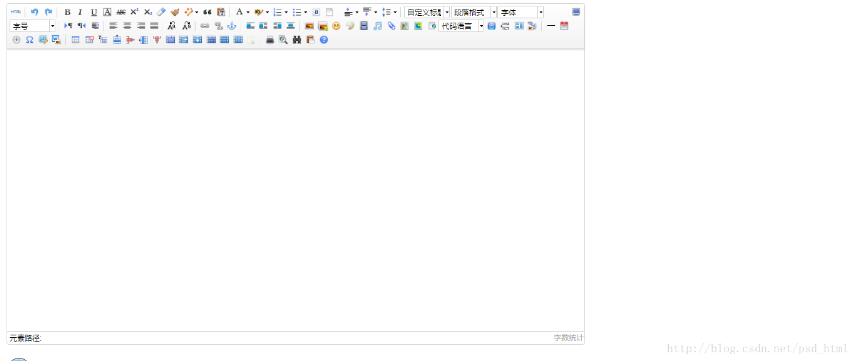Apply font color with A icon
The image size is (862, 364).
pos(239,12)
